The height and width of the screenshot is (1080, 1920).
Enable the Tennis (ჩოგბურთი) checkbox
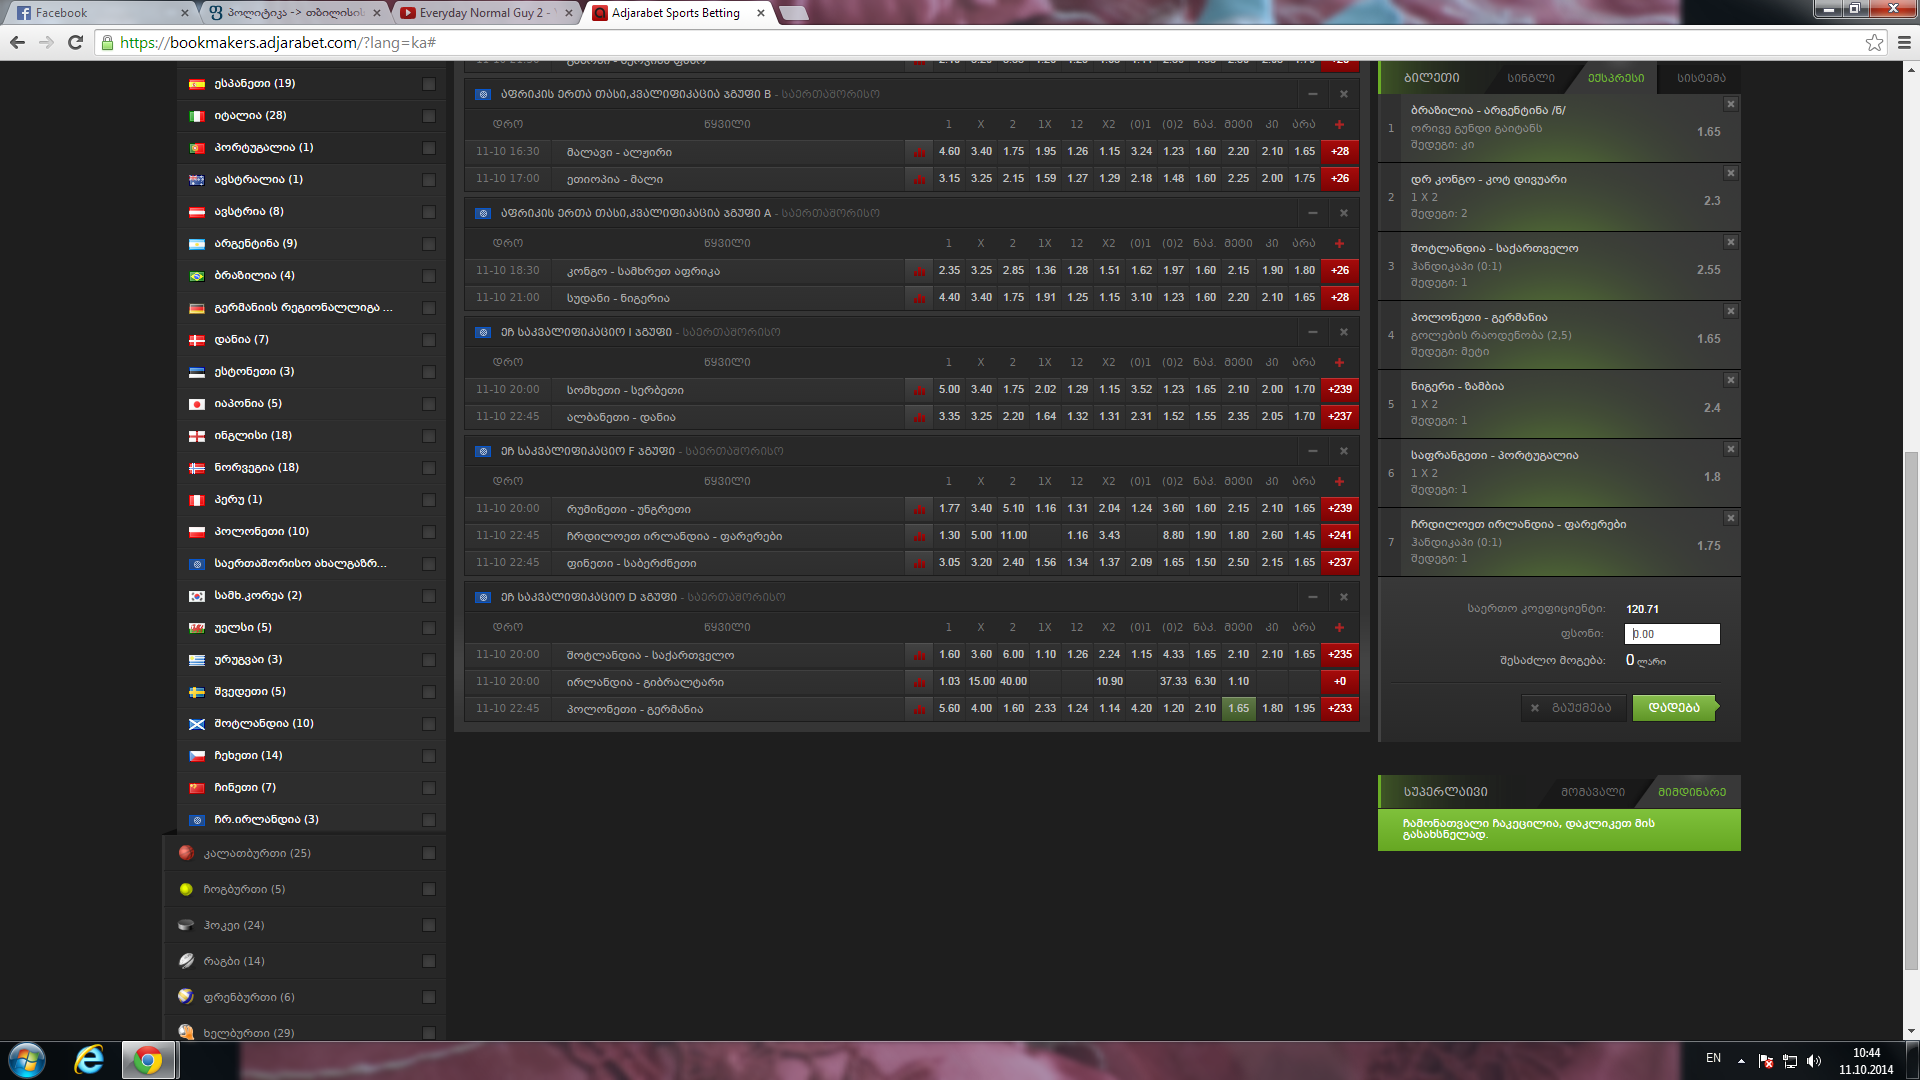tap(429, 890)
